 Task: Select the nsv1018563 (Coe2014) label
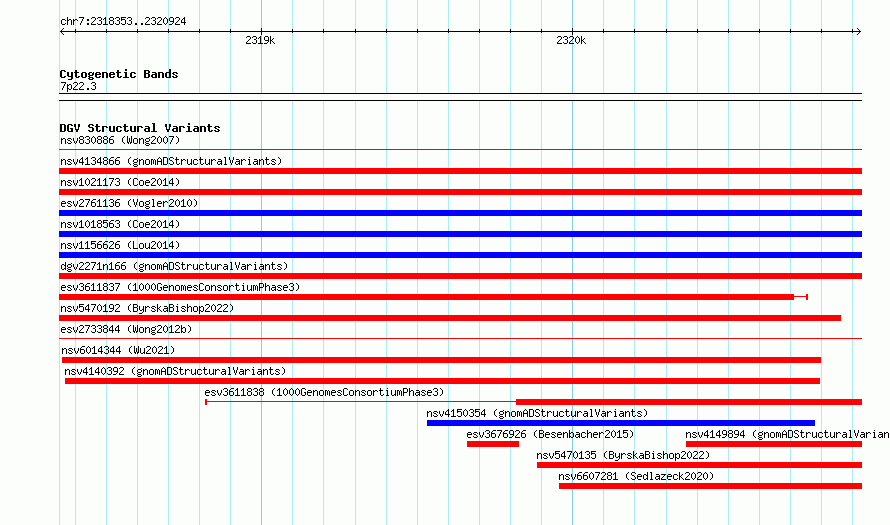(x=120, y=224)
